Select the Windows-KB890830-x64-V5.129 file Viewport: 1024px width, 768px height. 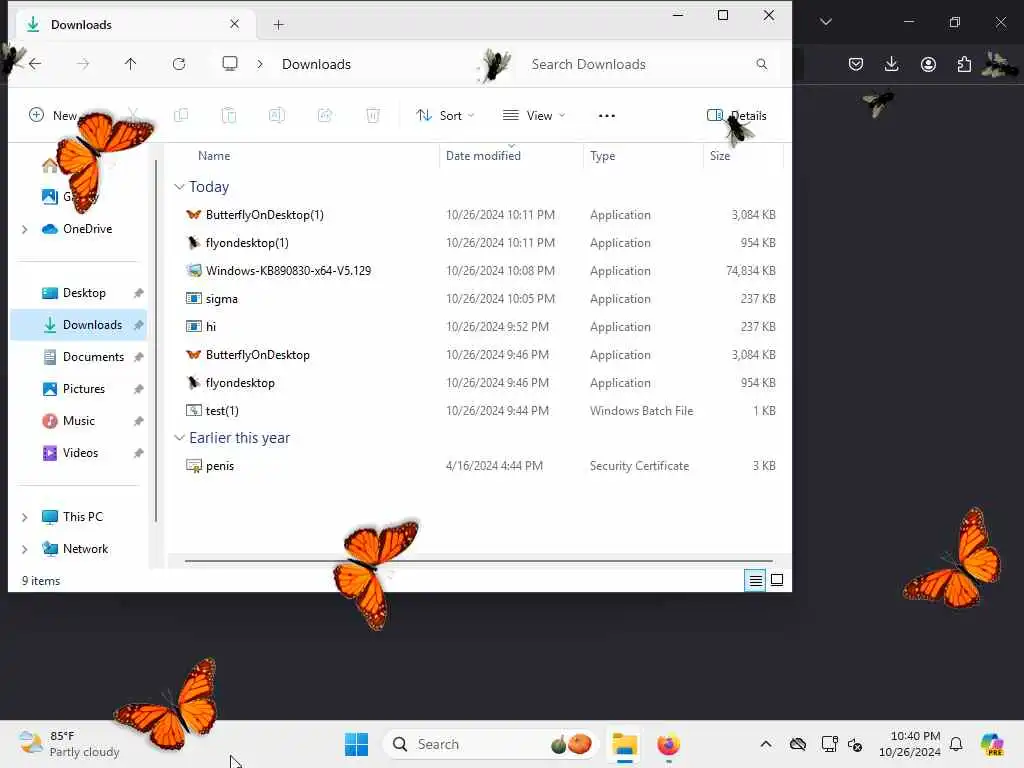pyautogui.click(x=288, y=270)
